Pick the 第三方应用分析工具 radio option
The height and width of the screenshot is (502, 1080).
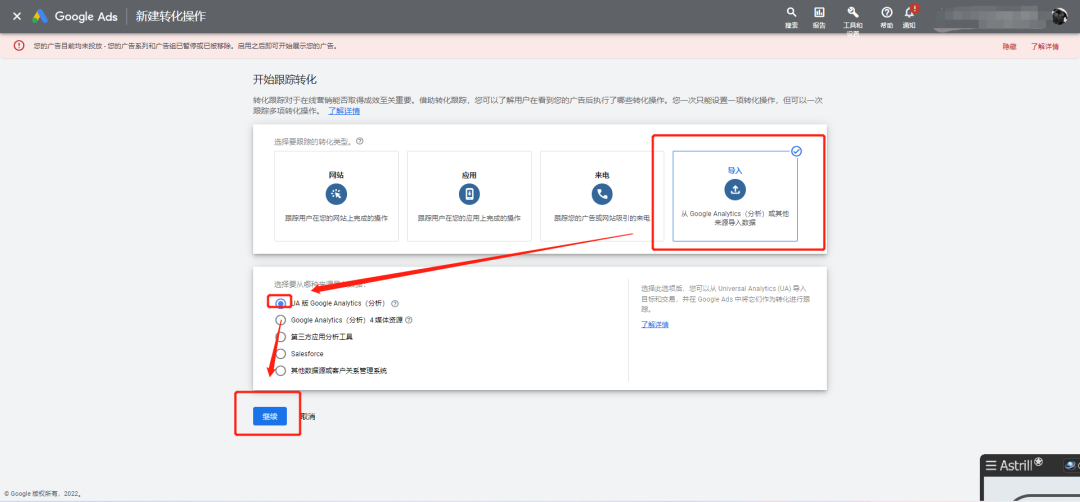pyautogui.click(x=280, y=337)
